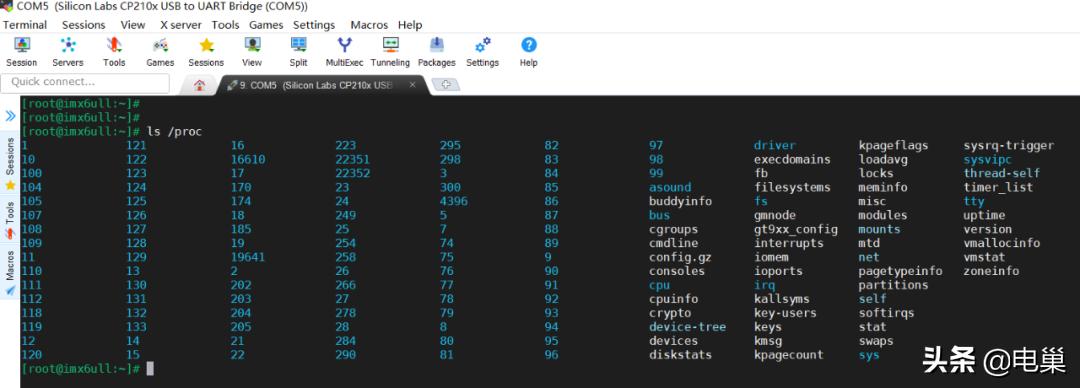Open the X server menu

coord(180,25)
